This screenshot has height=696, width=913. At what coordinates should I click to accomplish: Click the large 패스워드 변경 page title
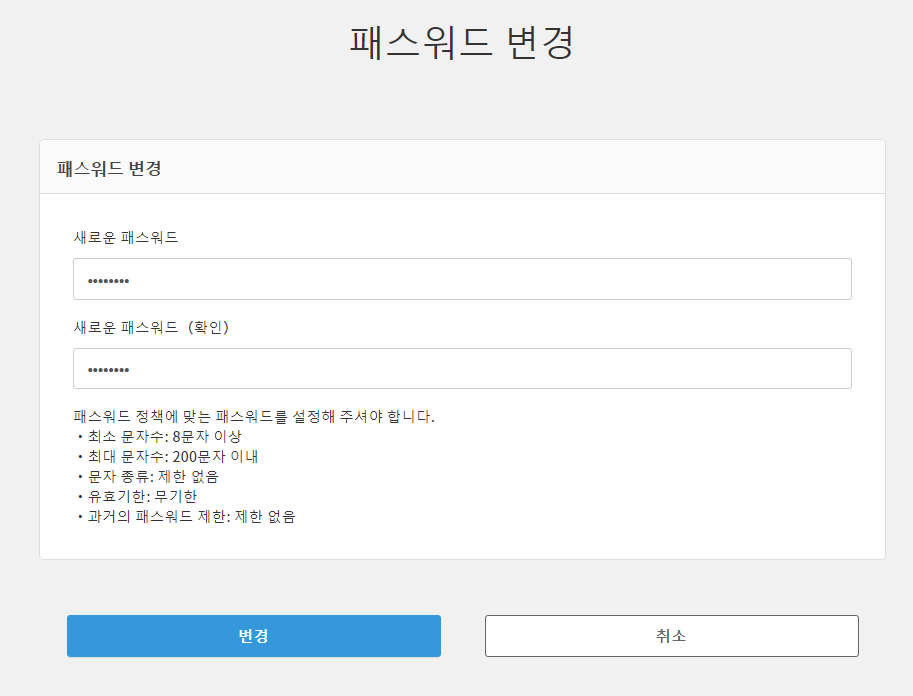coord(461,42)
